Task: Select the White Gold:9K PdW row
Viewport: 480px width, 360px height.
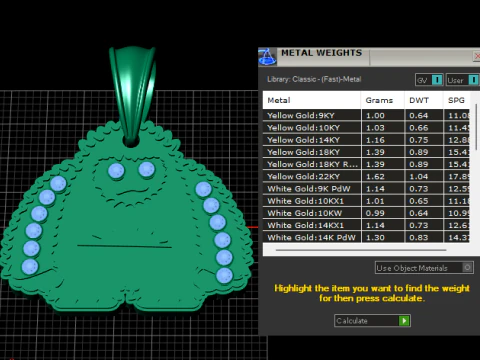Action: point(366,189)
